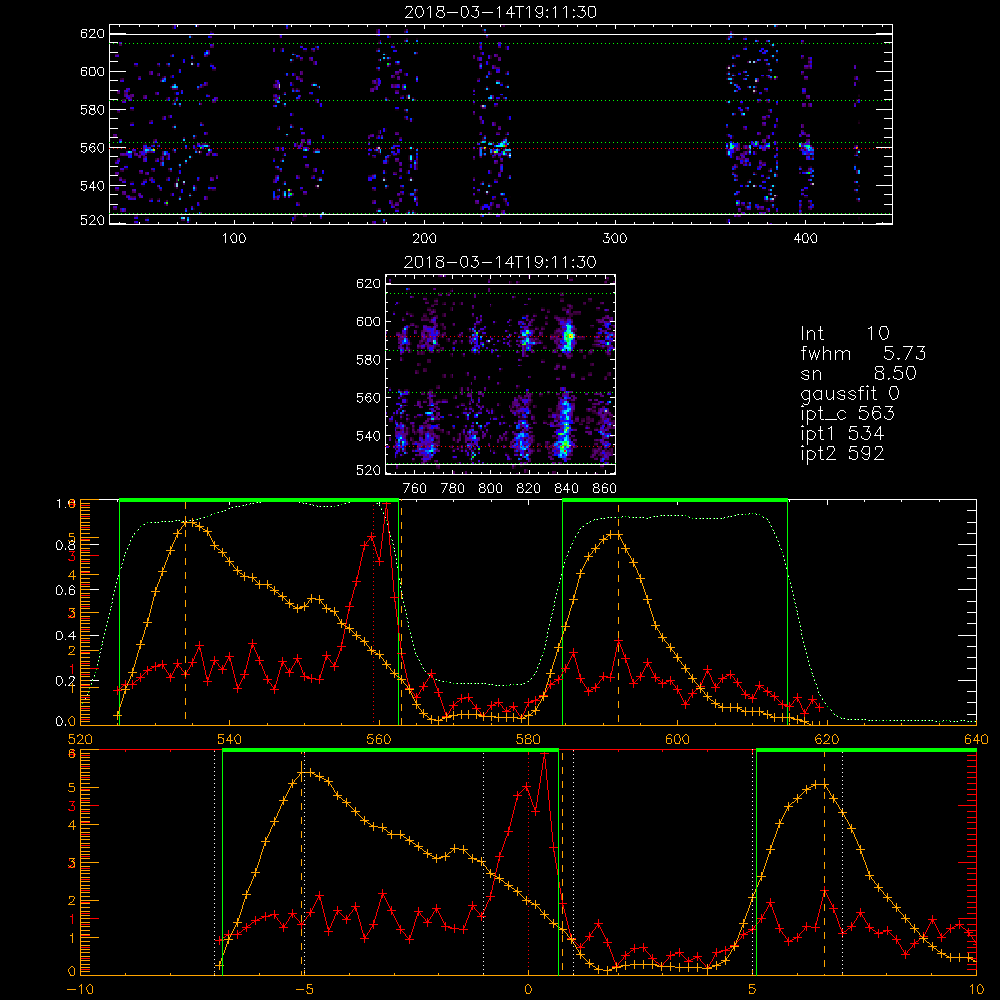Click x-axis label 800 of middle image
The height and width of the screenshot is (1000, 1000).
pos(490,489)
